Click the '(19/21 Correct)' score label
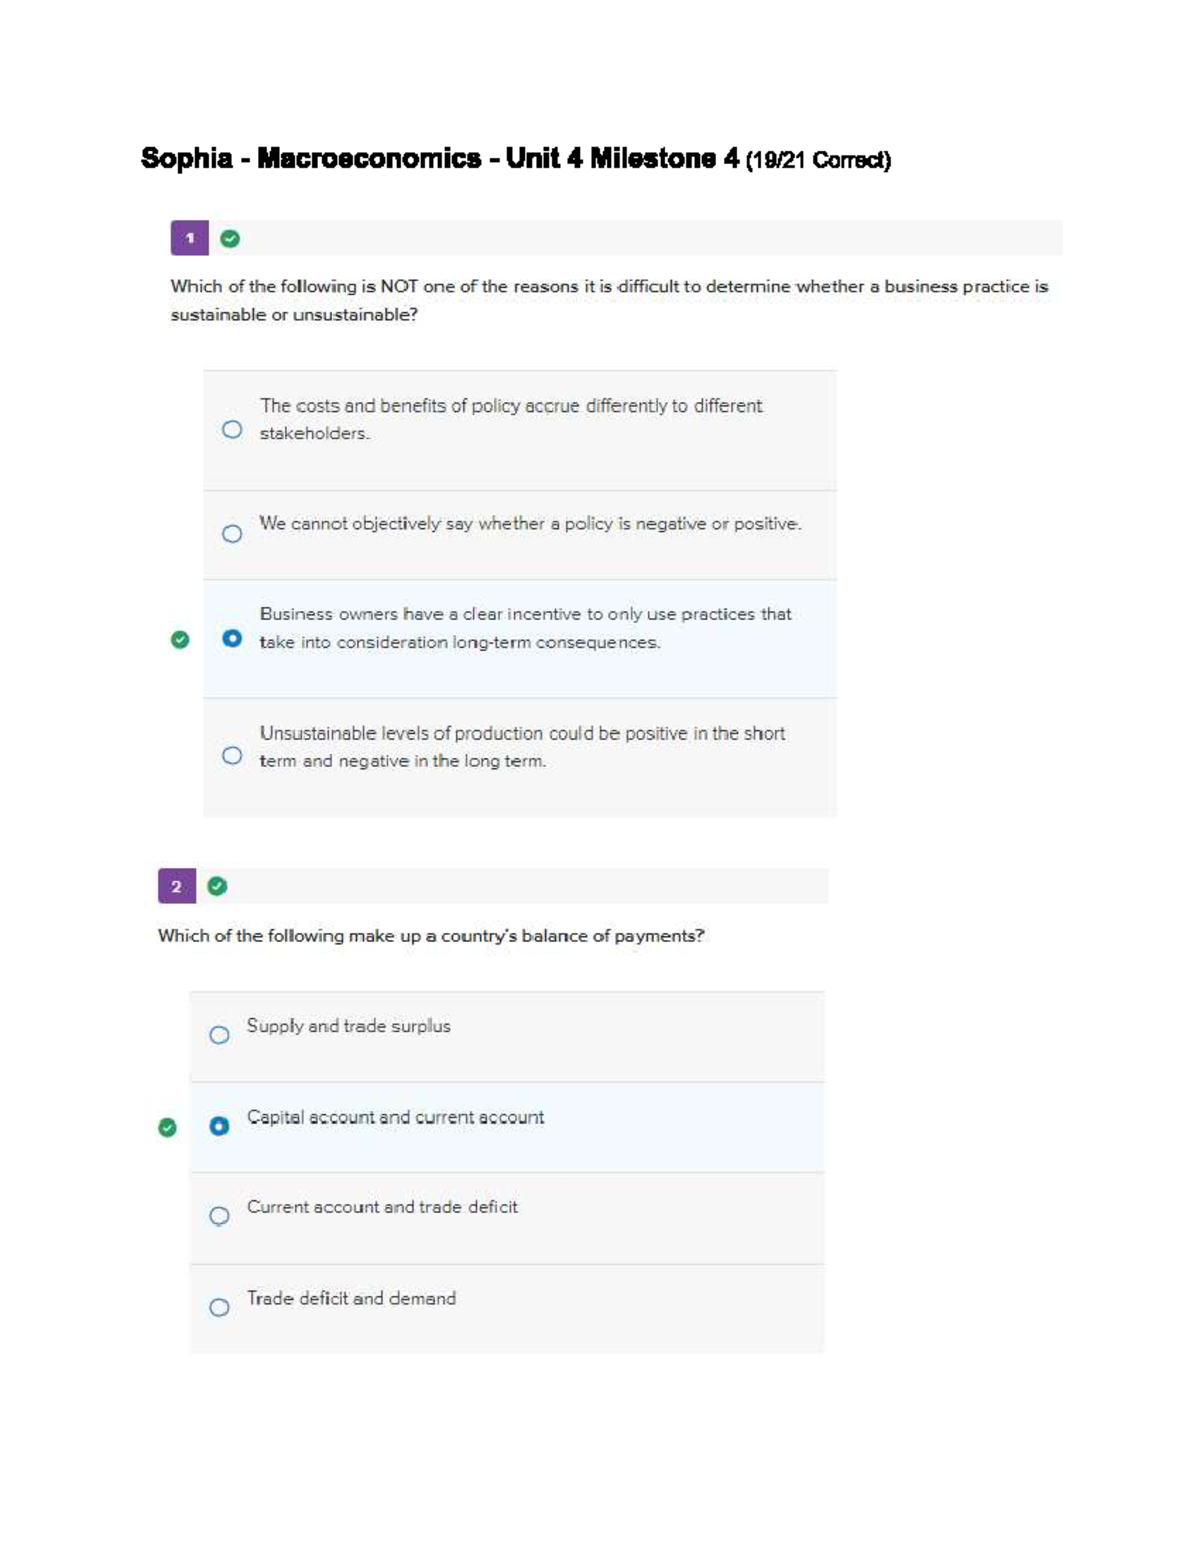This screenshot has height=1553, width=1200. coord(820,160)
